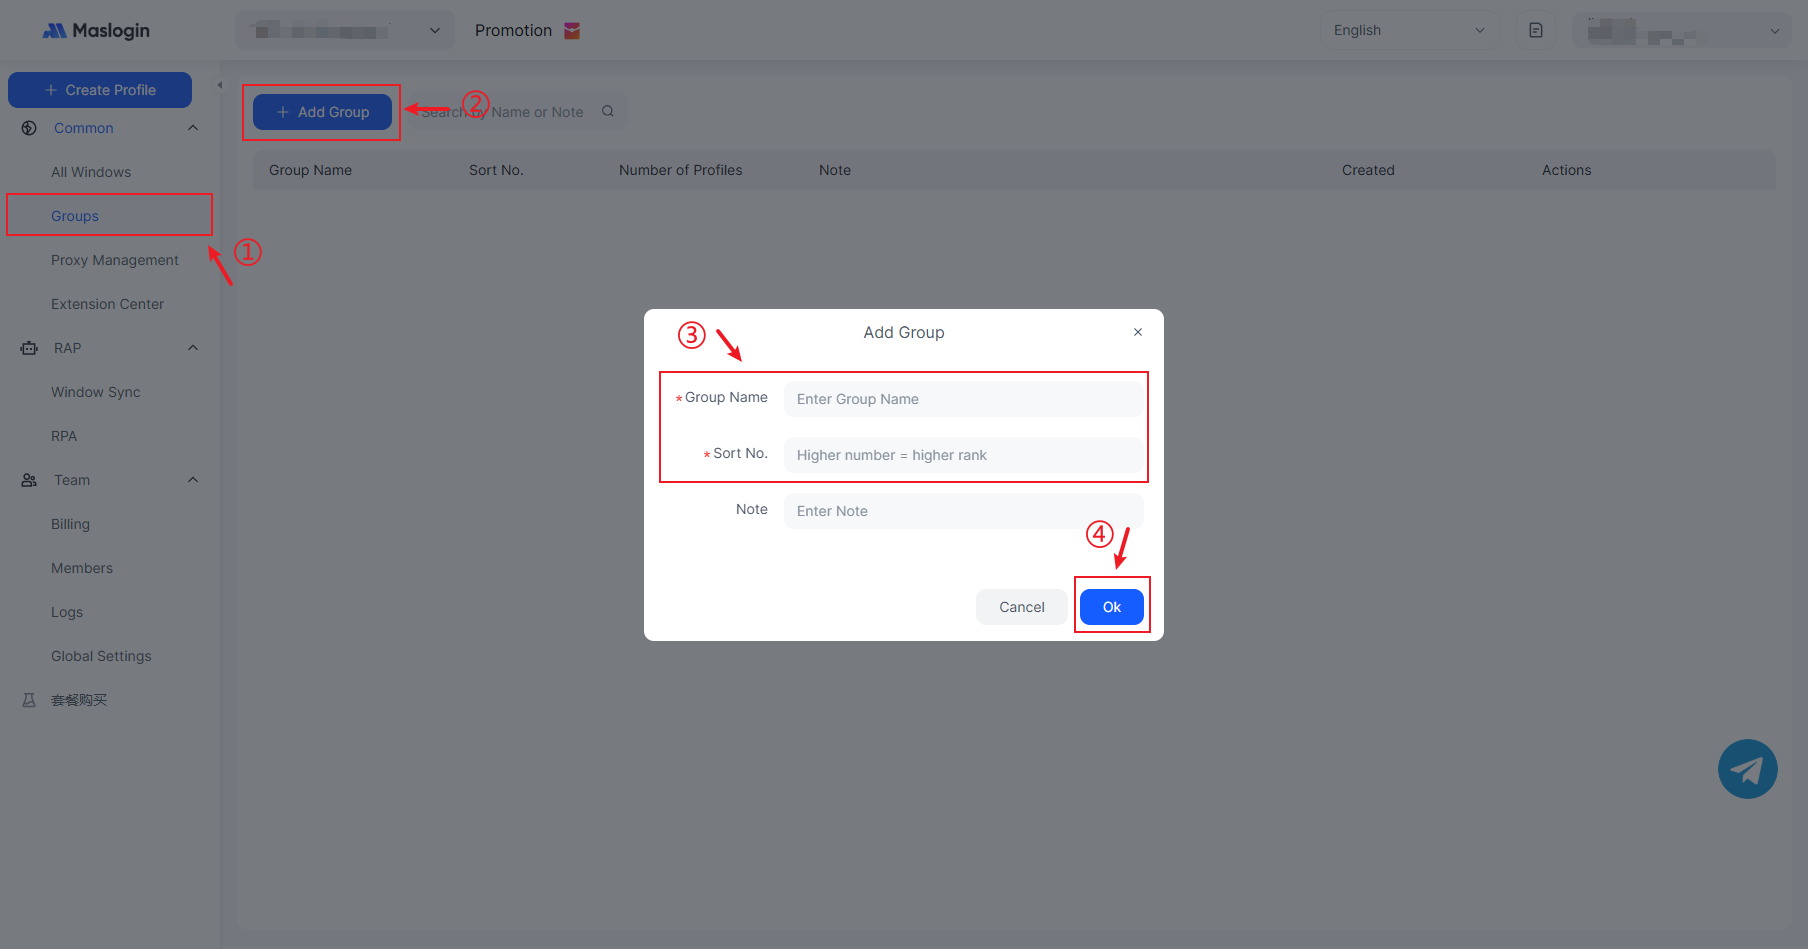
Task: Collapse the RAP section chevron
Action: click(x=193, y=348)
